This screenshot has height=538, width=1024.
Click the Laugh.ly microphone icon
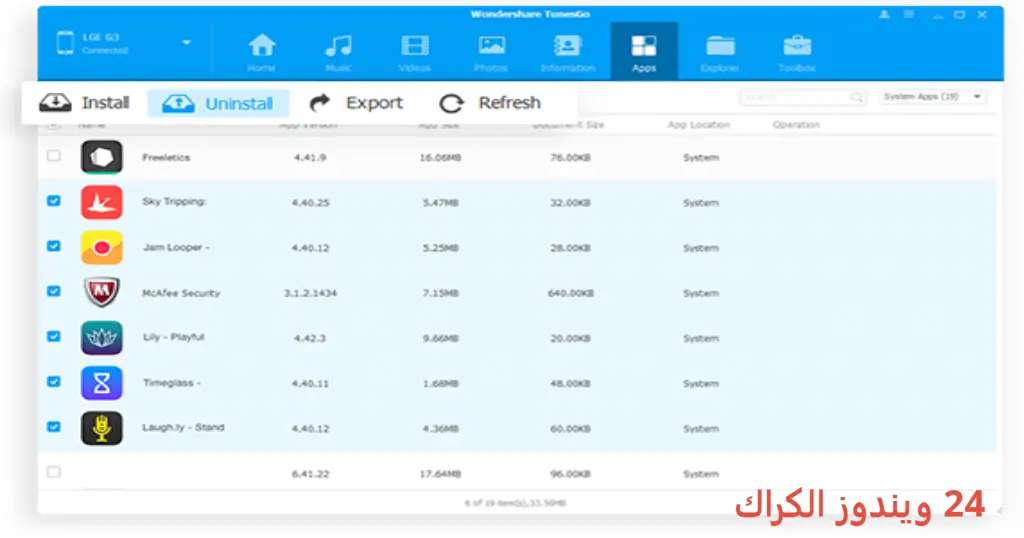[x=101, y=428]
